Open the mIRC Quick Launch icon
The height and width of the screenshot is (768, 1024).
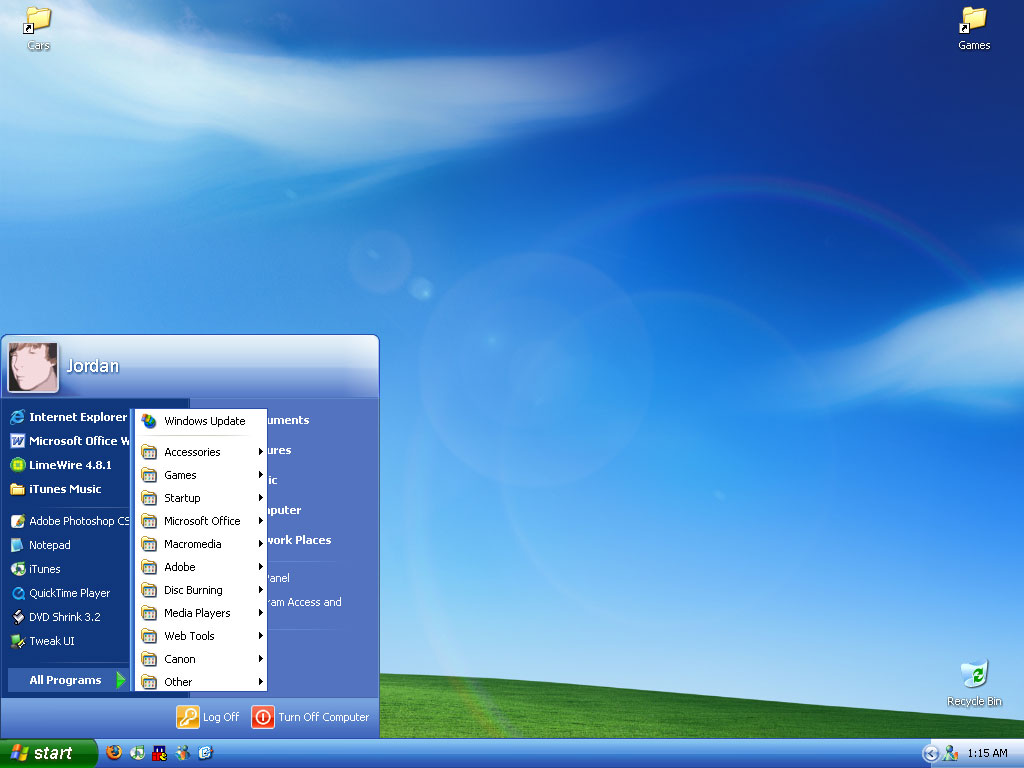click(x=159, y=754)
